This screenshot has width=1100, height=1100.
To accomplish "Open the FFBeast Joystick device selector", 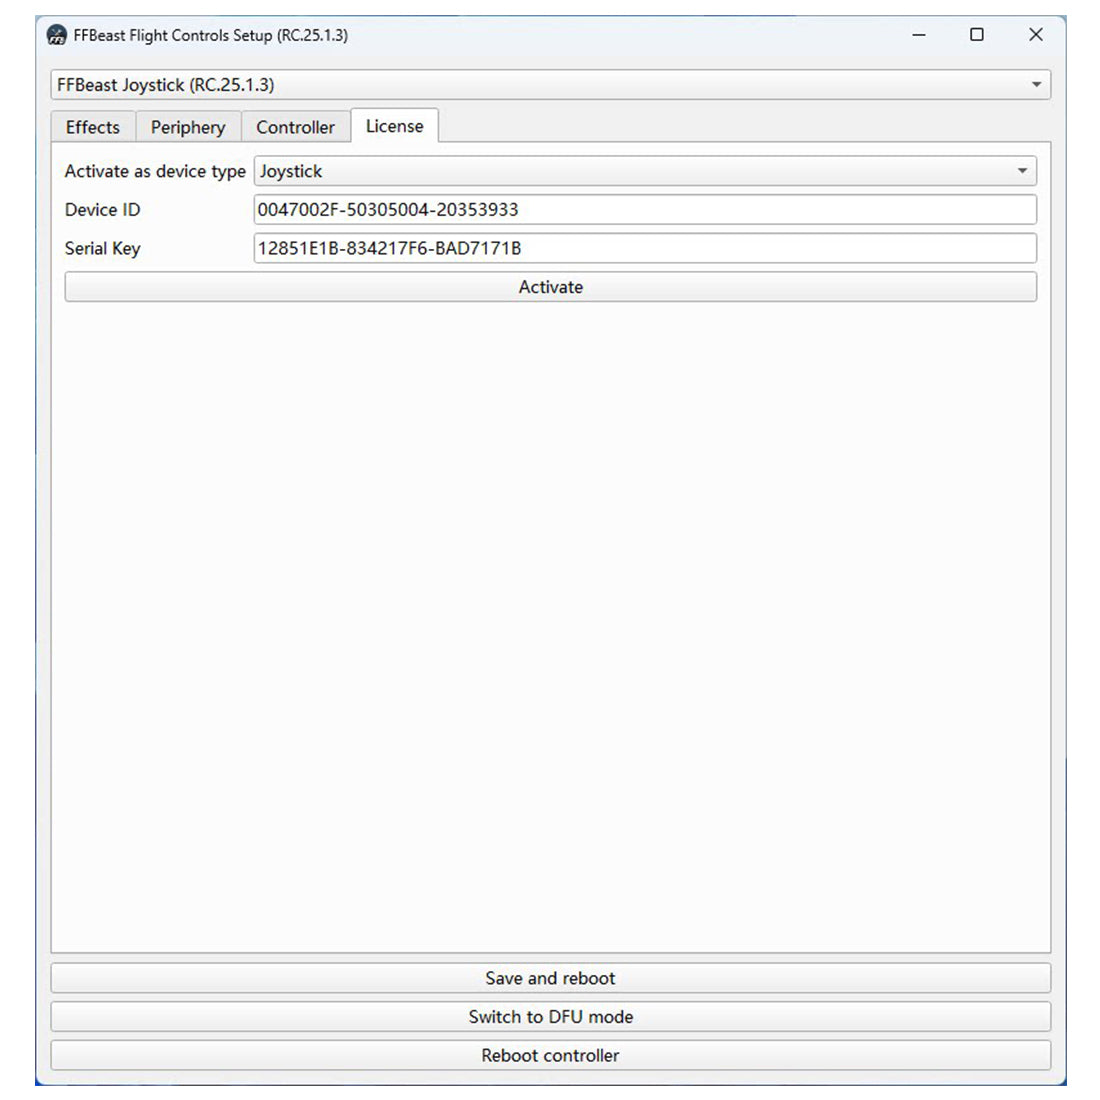I will tap(540, 85).
